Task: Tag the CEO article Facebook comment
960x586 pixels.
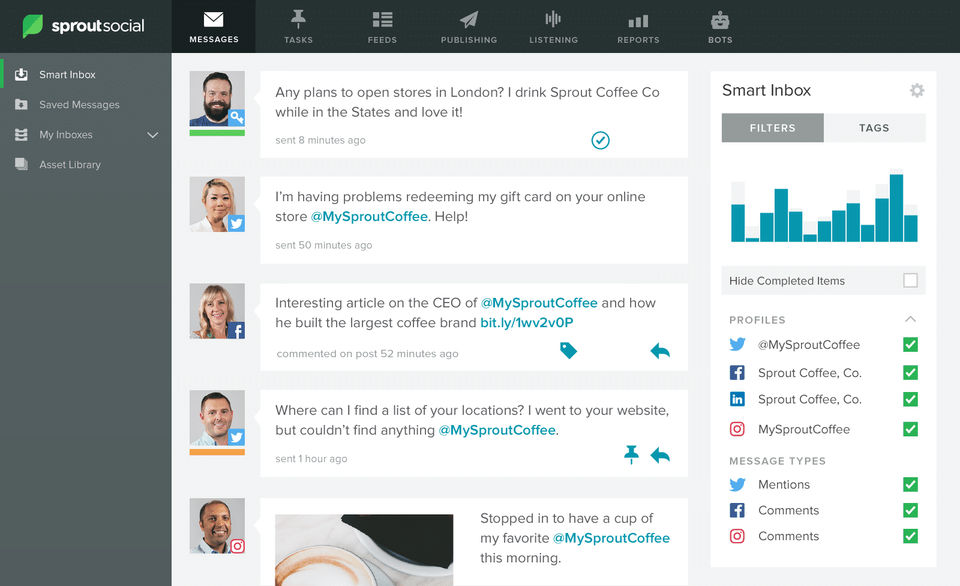Action: 568,350
